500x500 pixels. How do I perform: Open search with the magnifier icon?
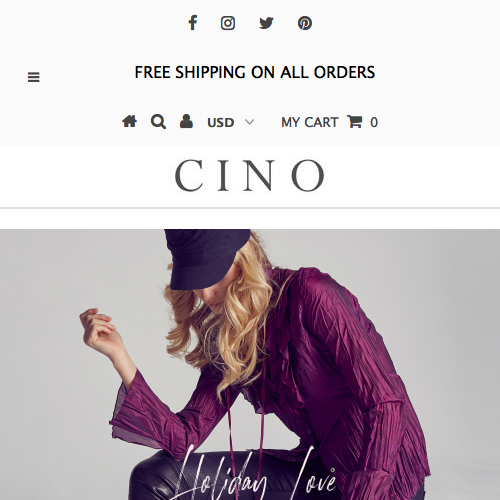[x=158, y=122]
